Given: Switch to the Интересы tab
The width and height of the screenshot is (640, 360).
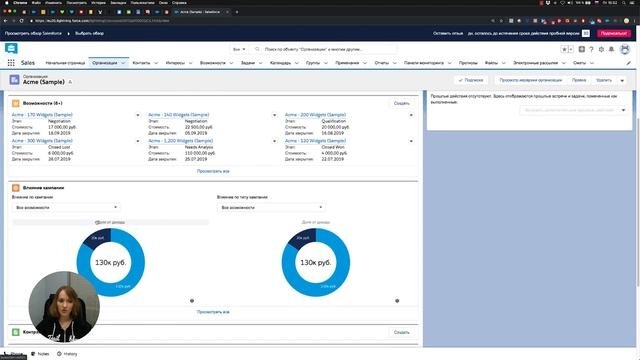Looking at the screenshot, I should coord(175,63).
